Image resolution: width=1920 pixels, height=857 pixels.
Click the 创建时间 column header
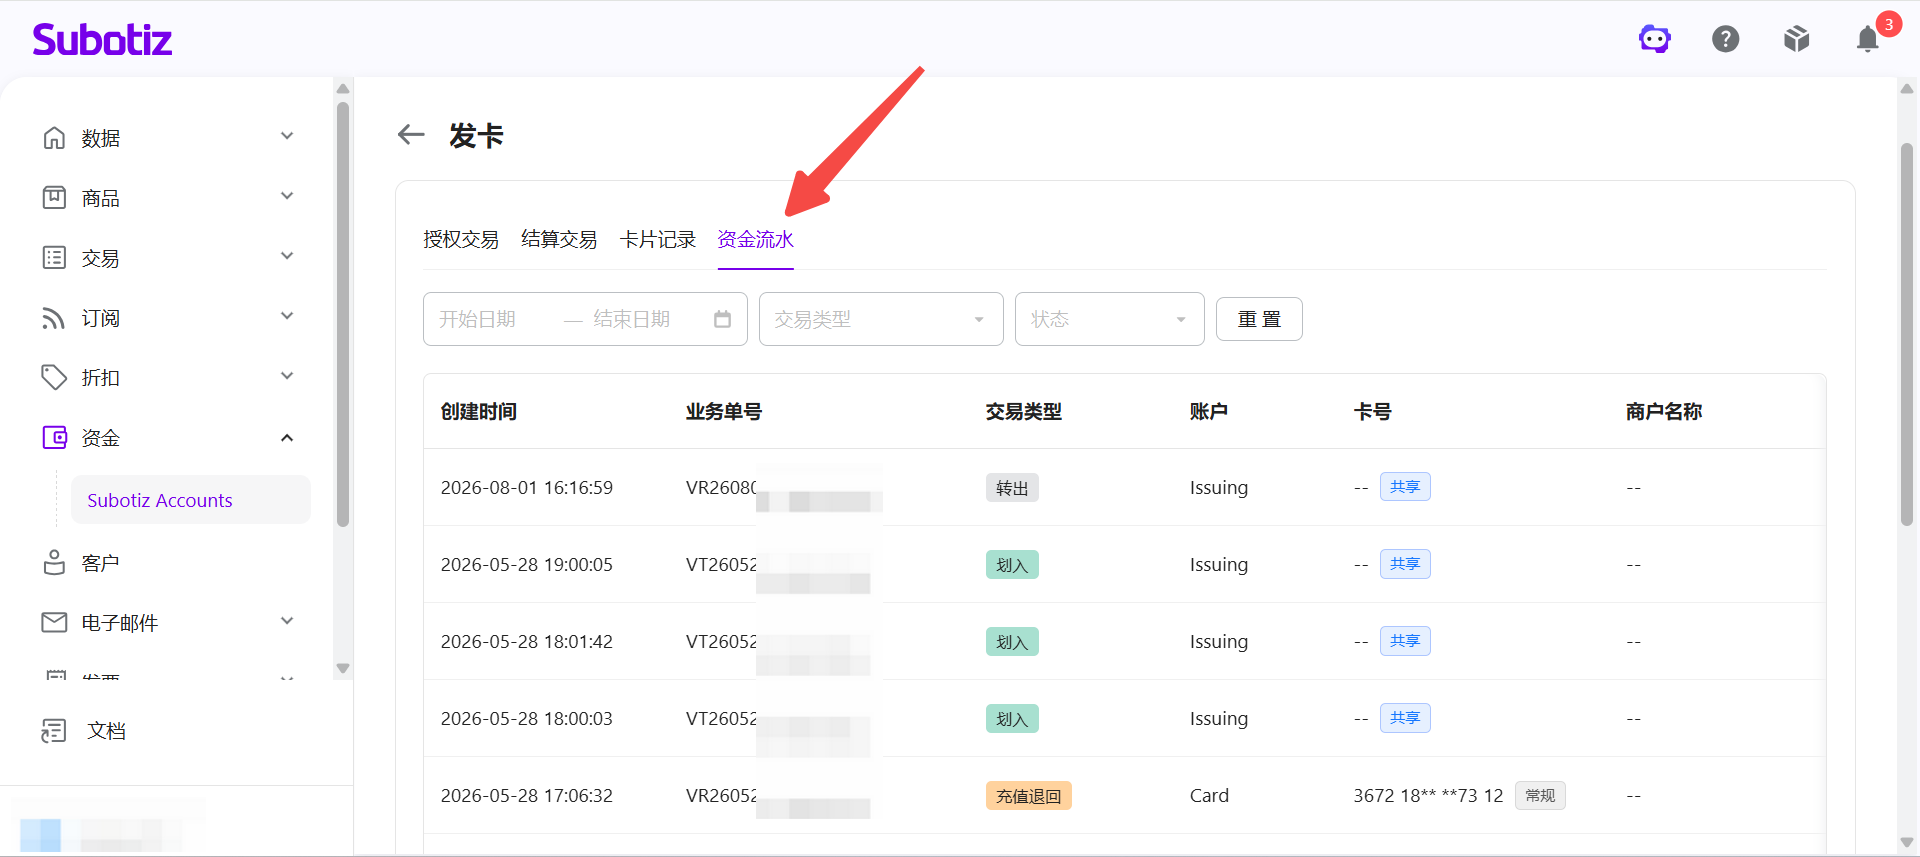479,411
